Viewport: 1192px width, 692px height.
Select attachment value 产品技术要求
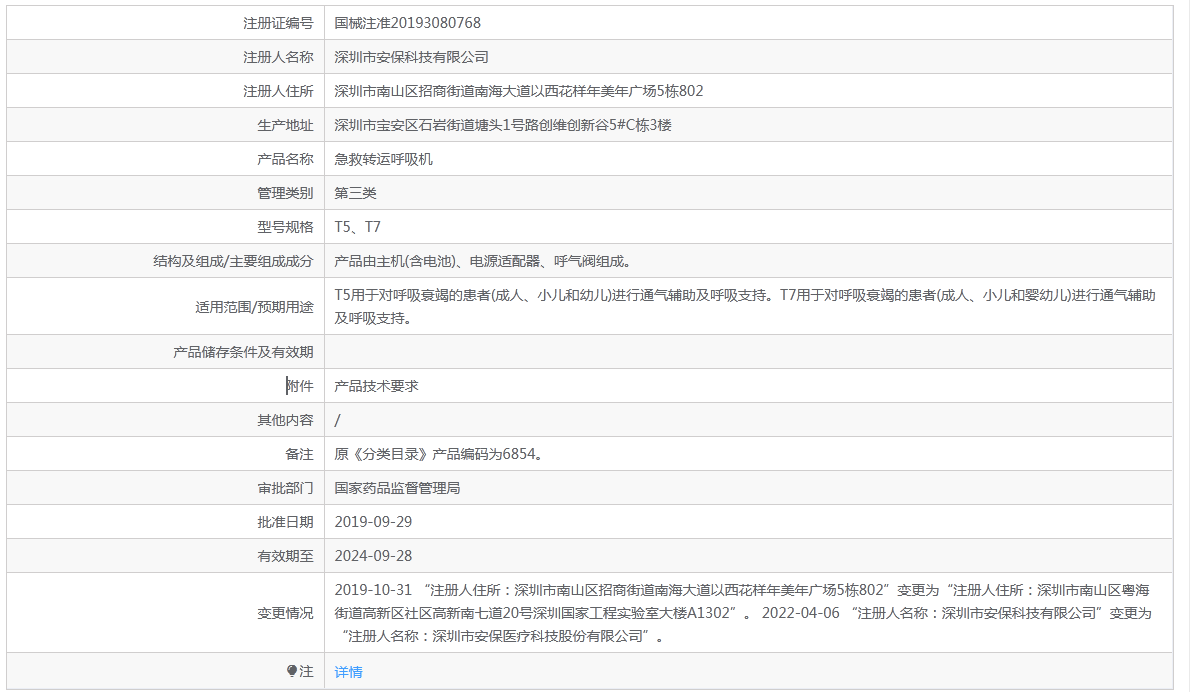pos(376,386)
